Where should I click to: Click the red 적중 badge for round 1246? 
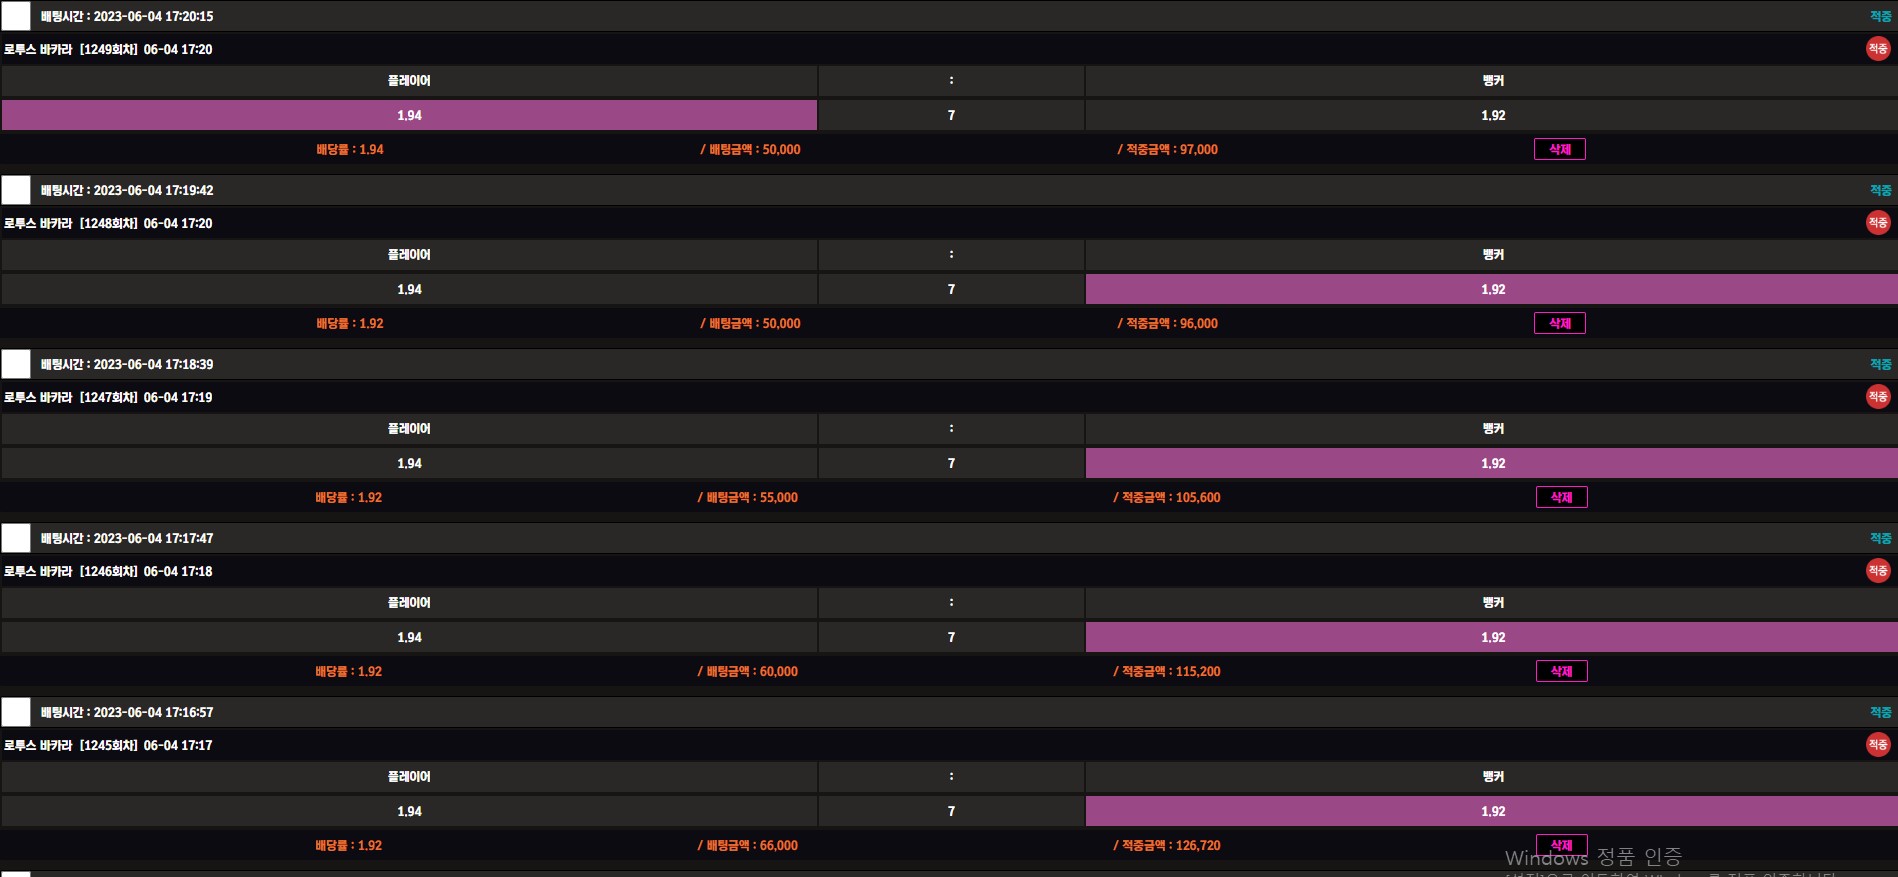click(x=1878, y=571)
